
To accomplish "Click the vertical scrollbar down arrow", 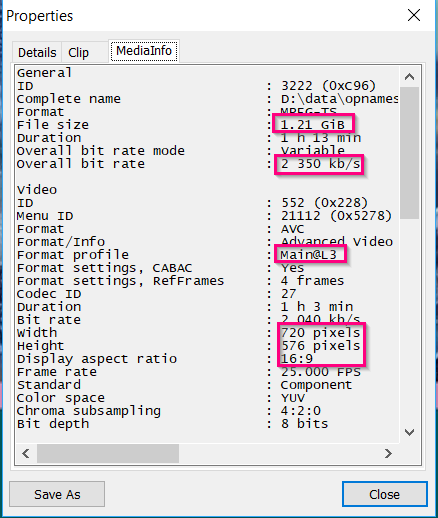I will (409, 433).
